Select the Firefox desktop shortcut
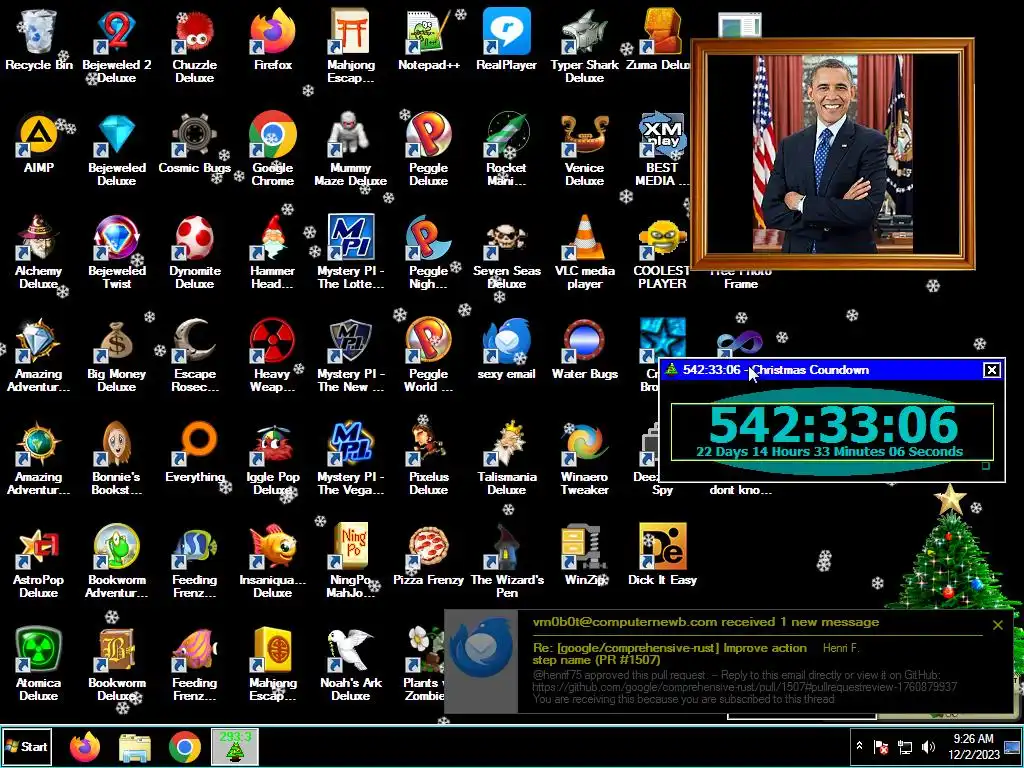Image resolution: width=1024 pixels, height=768 pixels. tap(272, 39)
